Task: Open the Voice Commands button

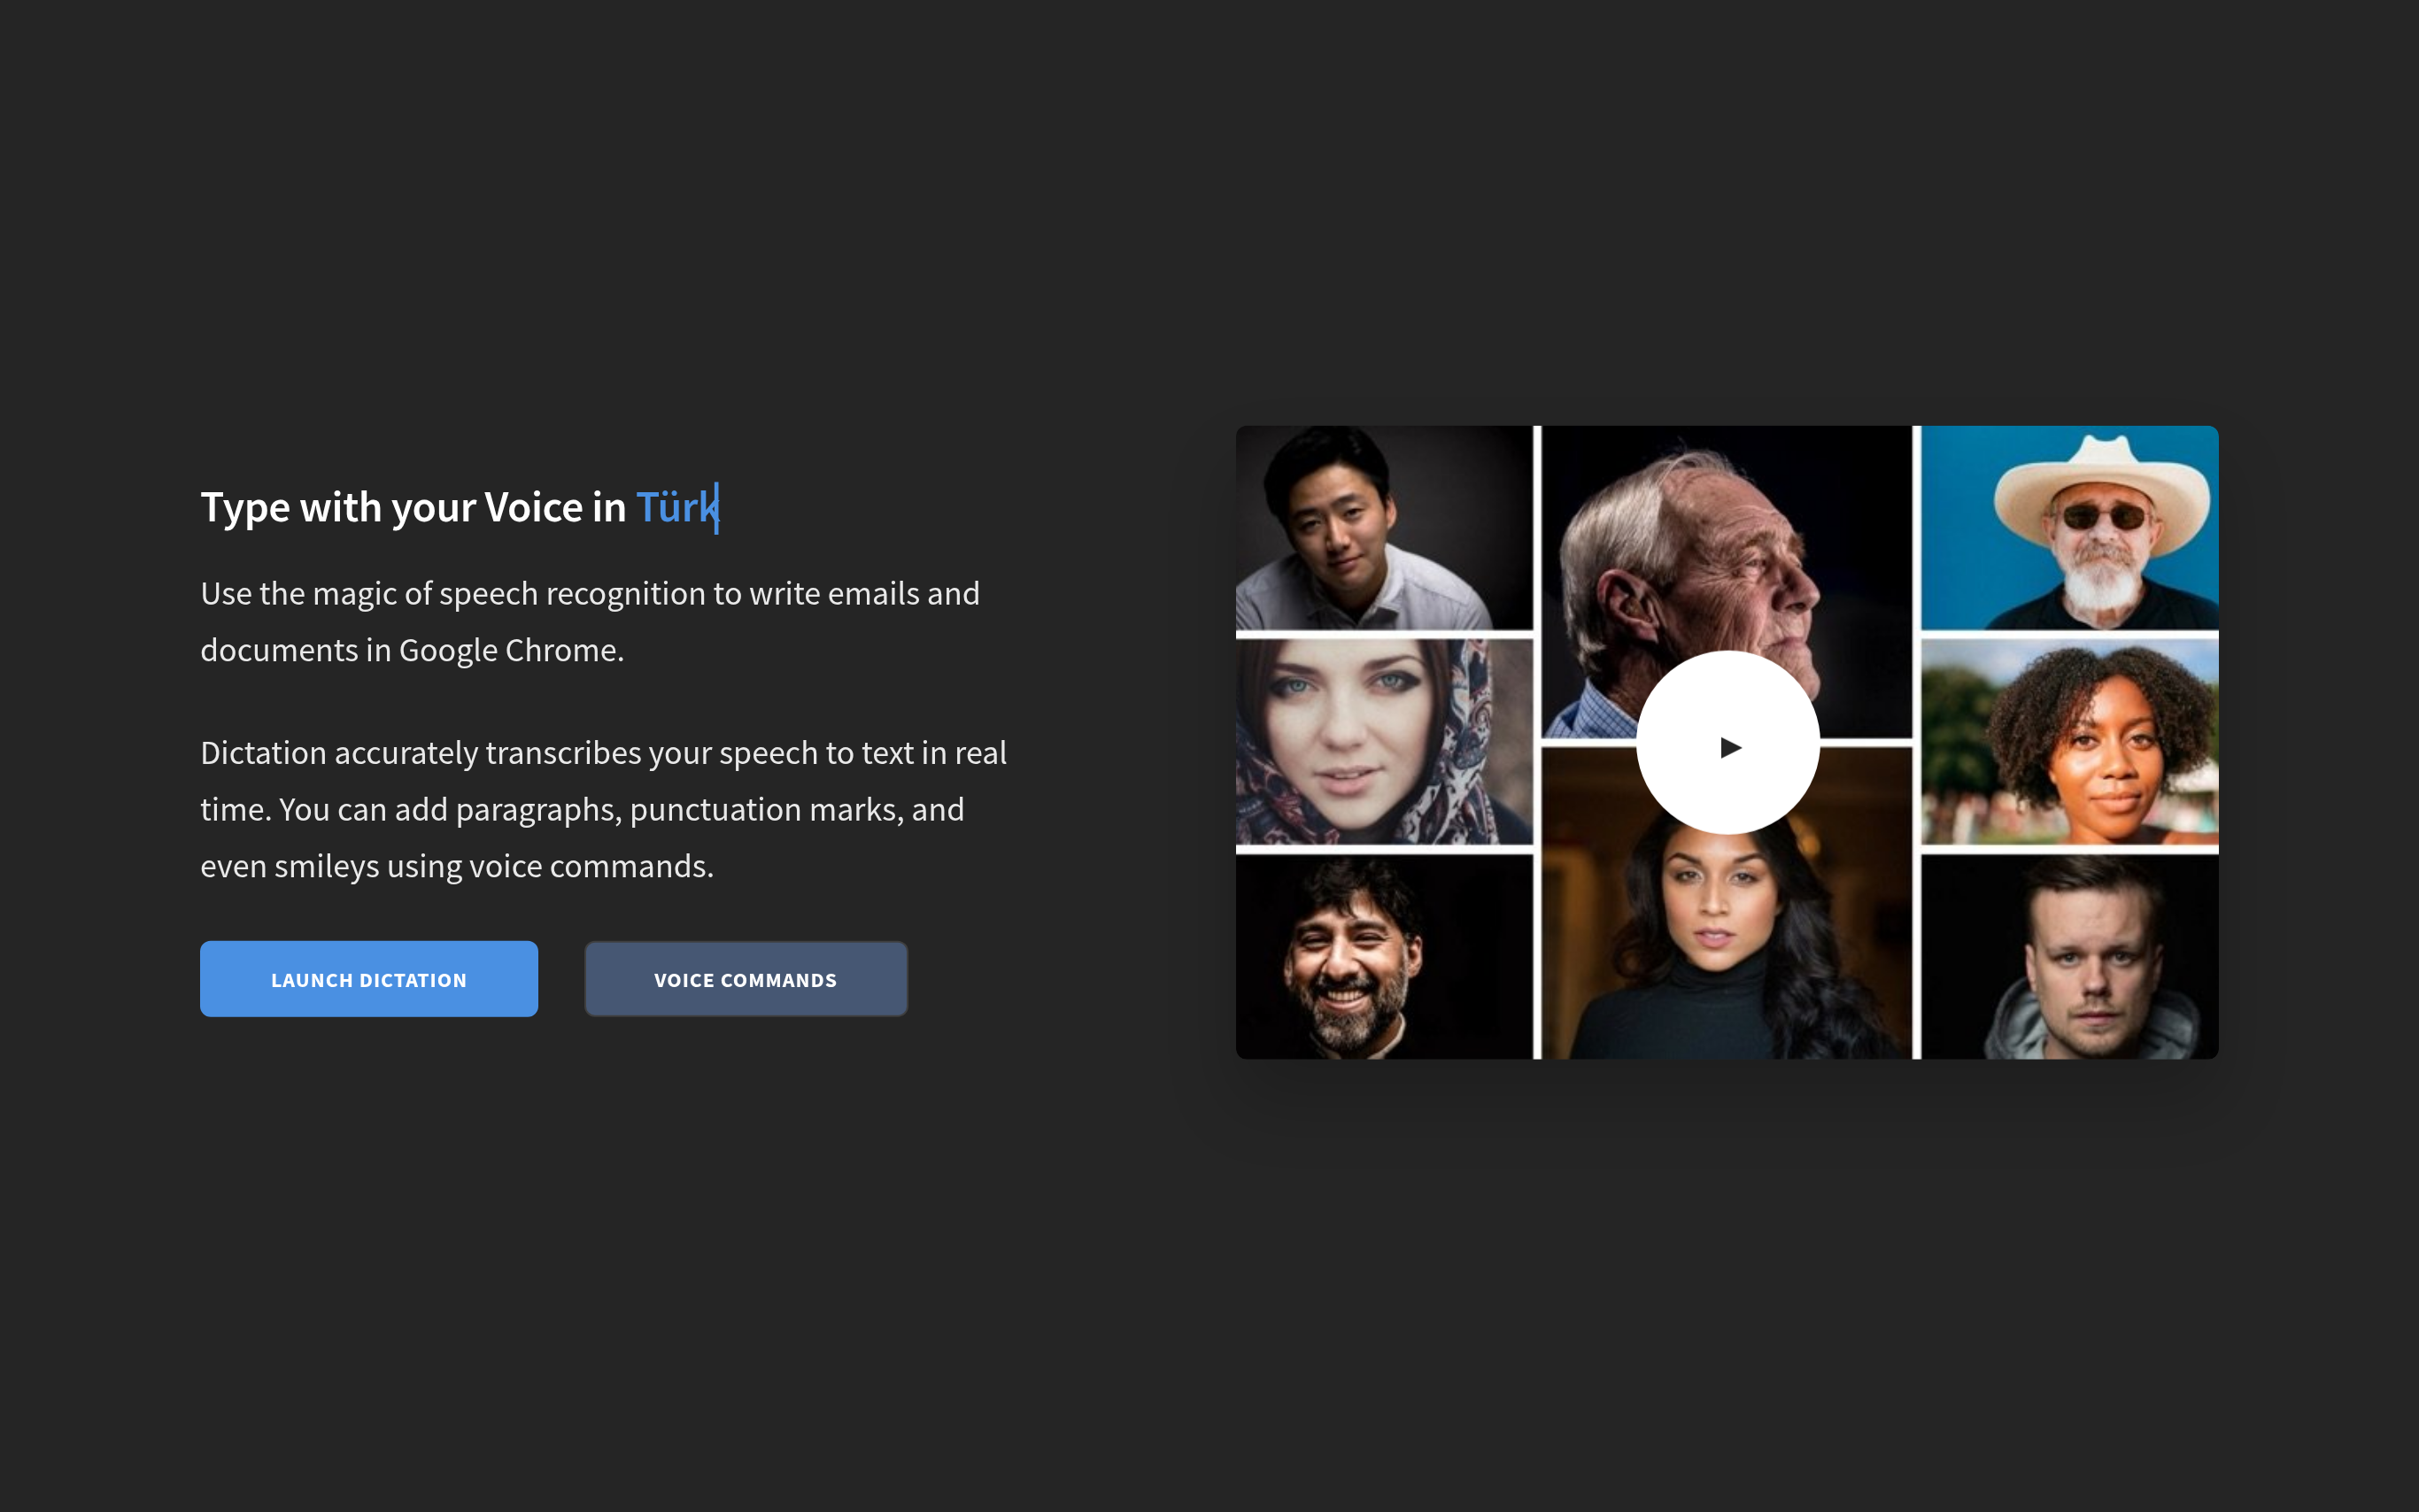Action: tap(745, 979)
